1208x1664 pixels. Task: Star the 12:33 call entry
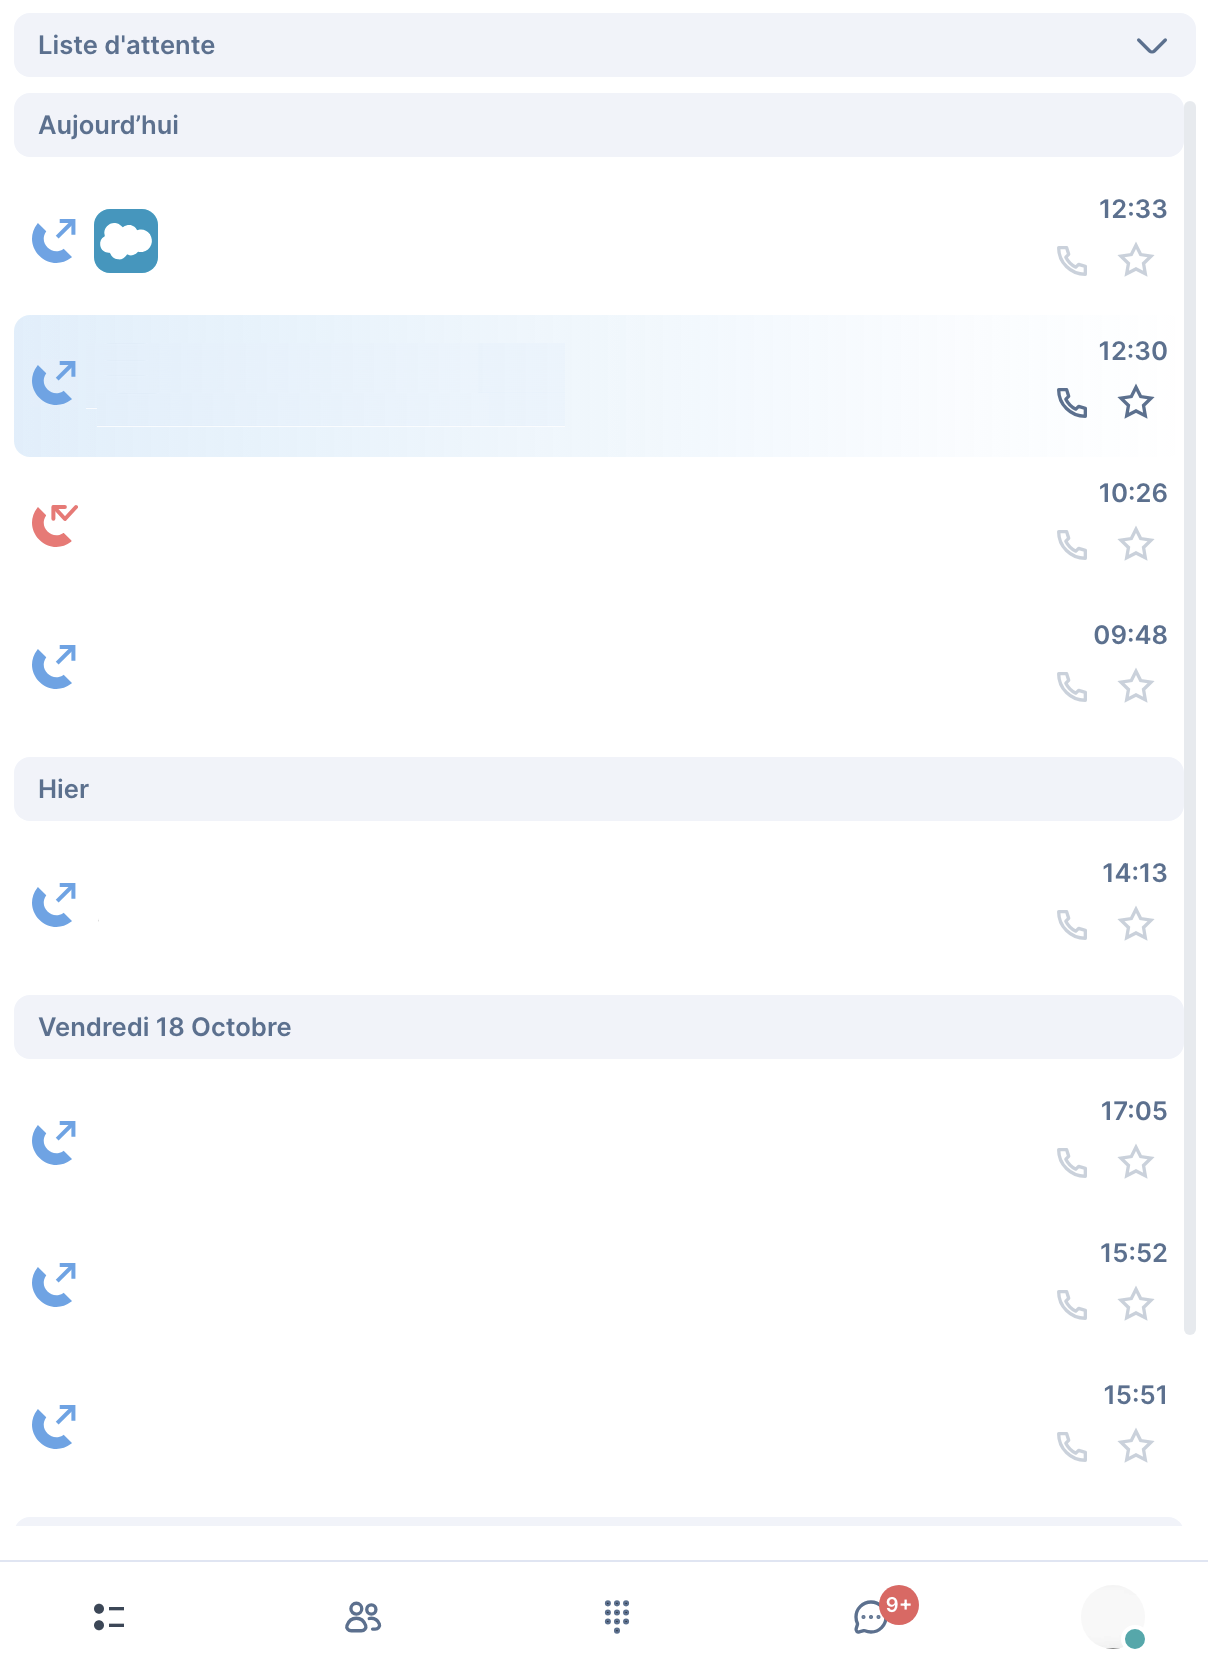1136,261
